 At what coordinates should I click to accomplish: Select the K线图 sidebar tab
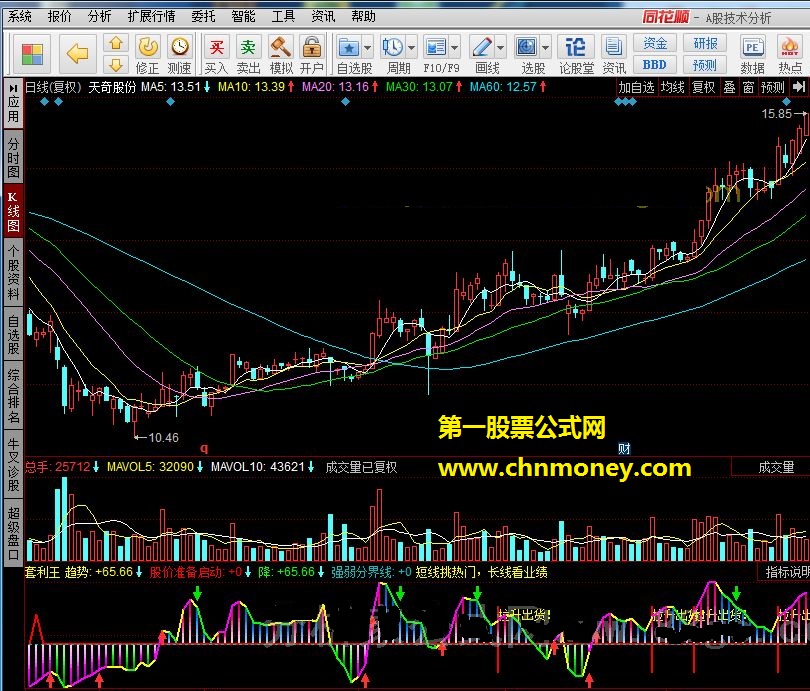13,211
